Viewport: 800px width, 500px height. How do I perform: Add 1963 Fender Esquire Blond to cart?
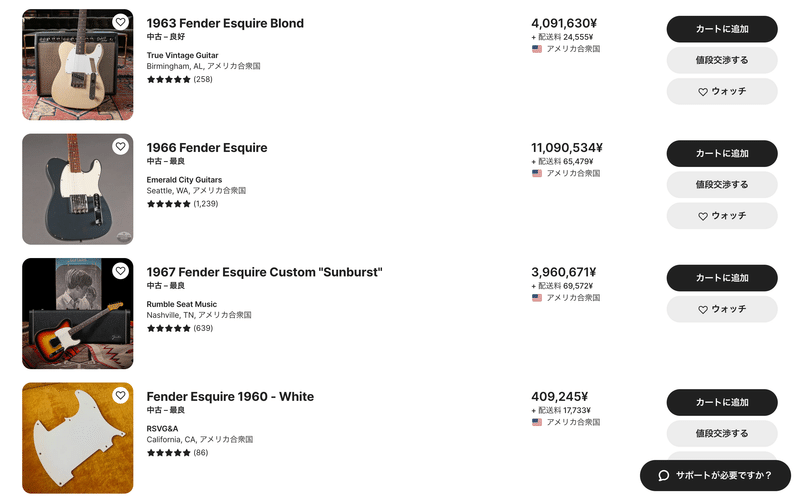click(722, 29)
